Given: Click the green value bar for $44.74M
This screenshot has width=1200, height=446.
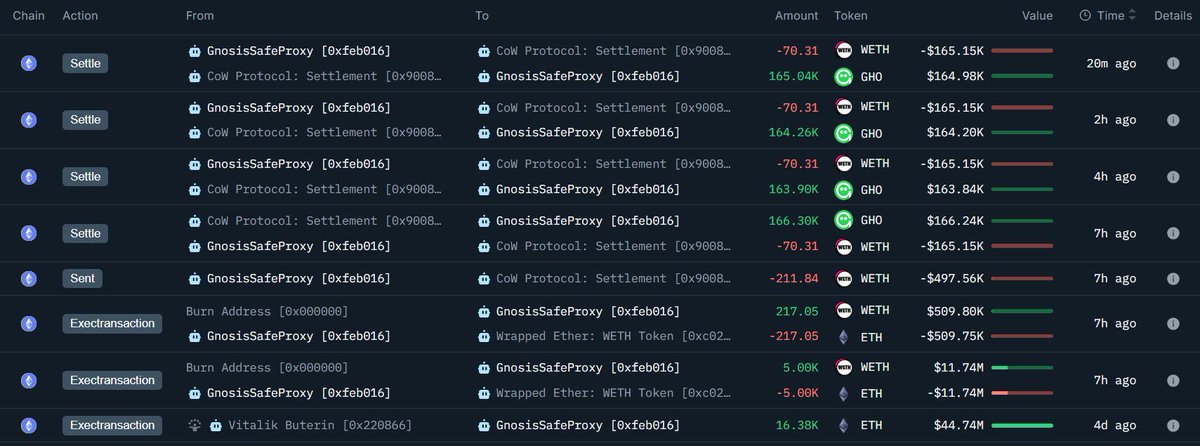Looking at the screenshot, I should click(x=1021, y=425).
